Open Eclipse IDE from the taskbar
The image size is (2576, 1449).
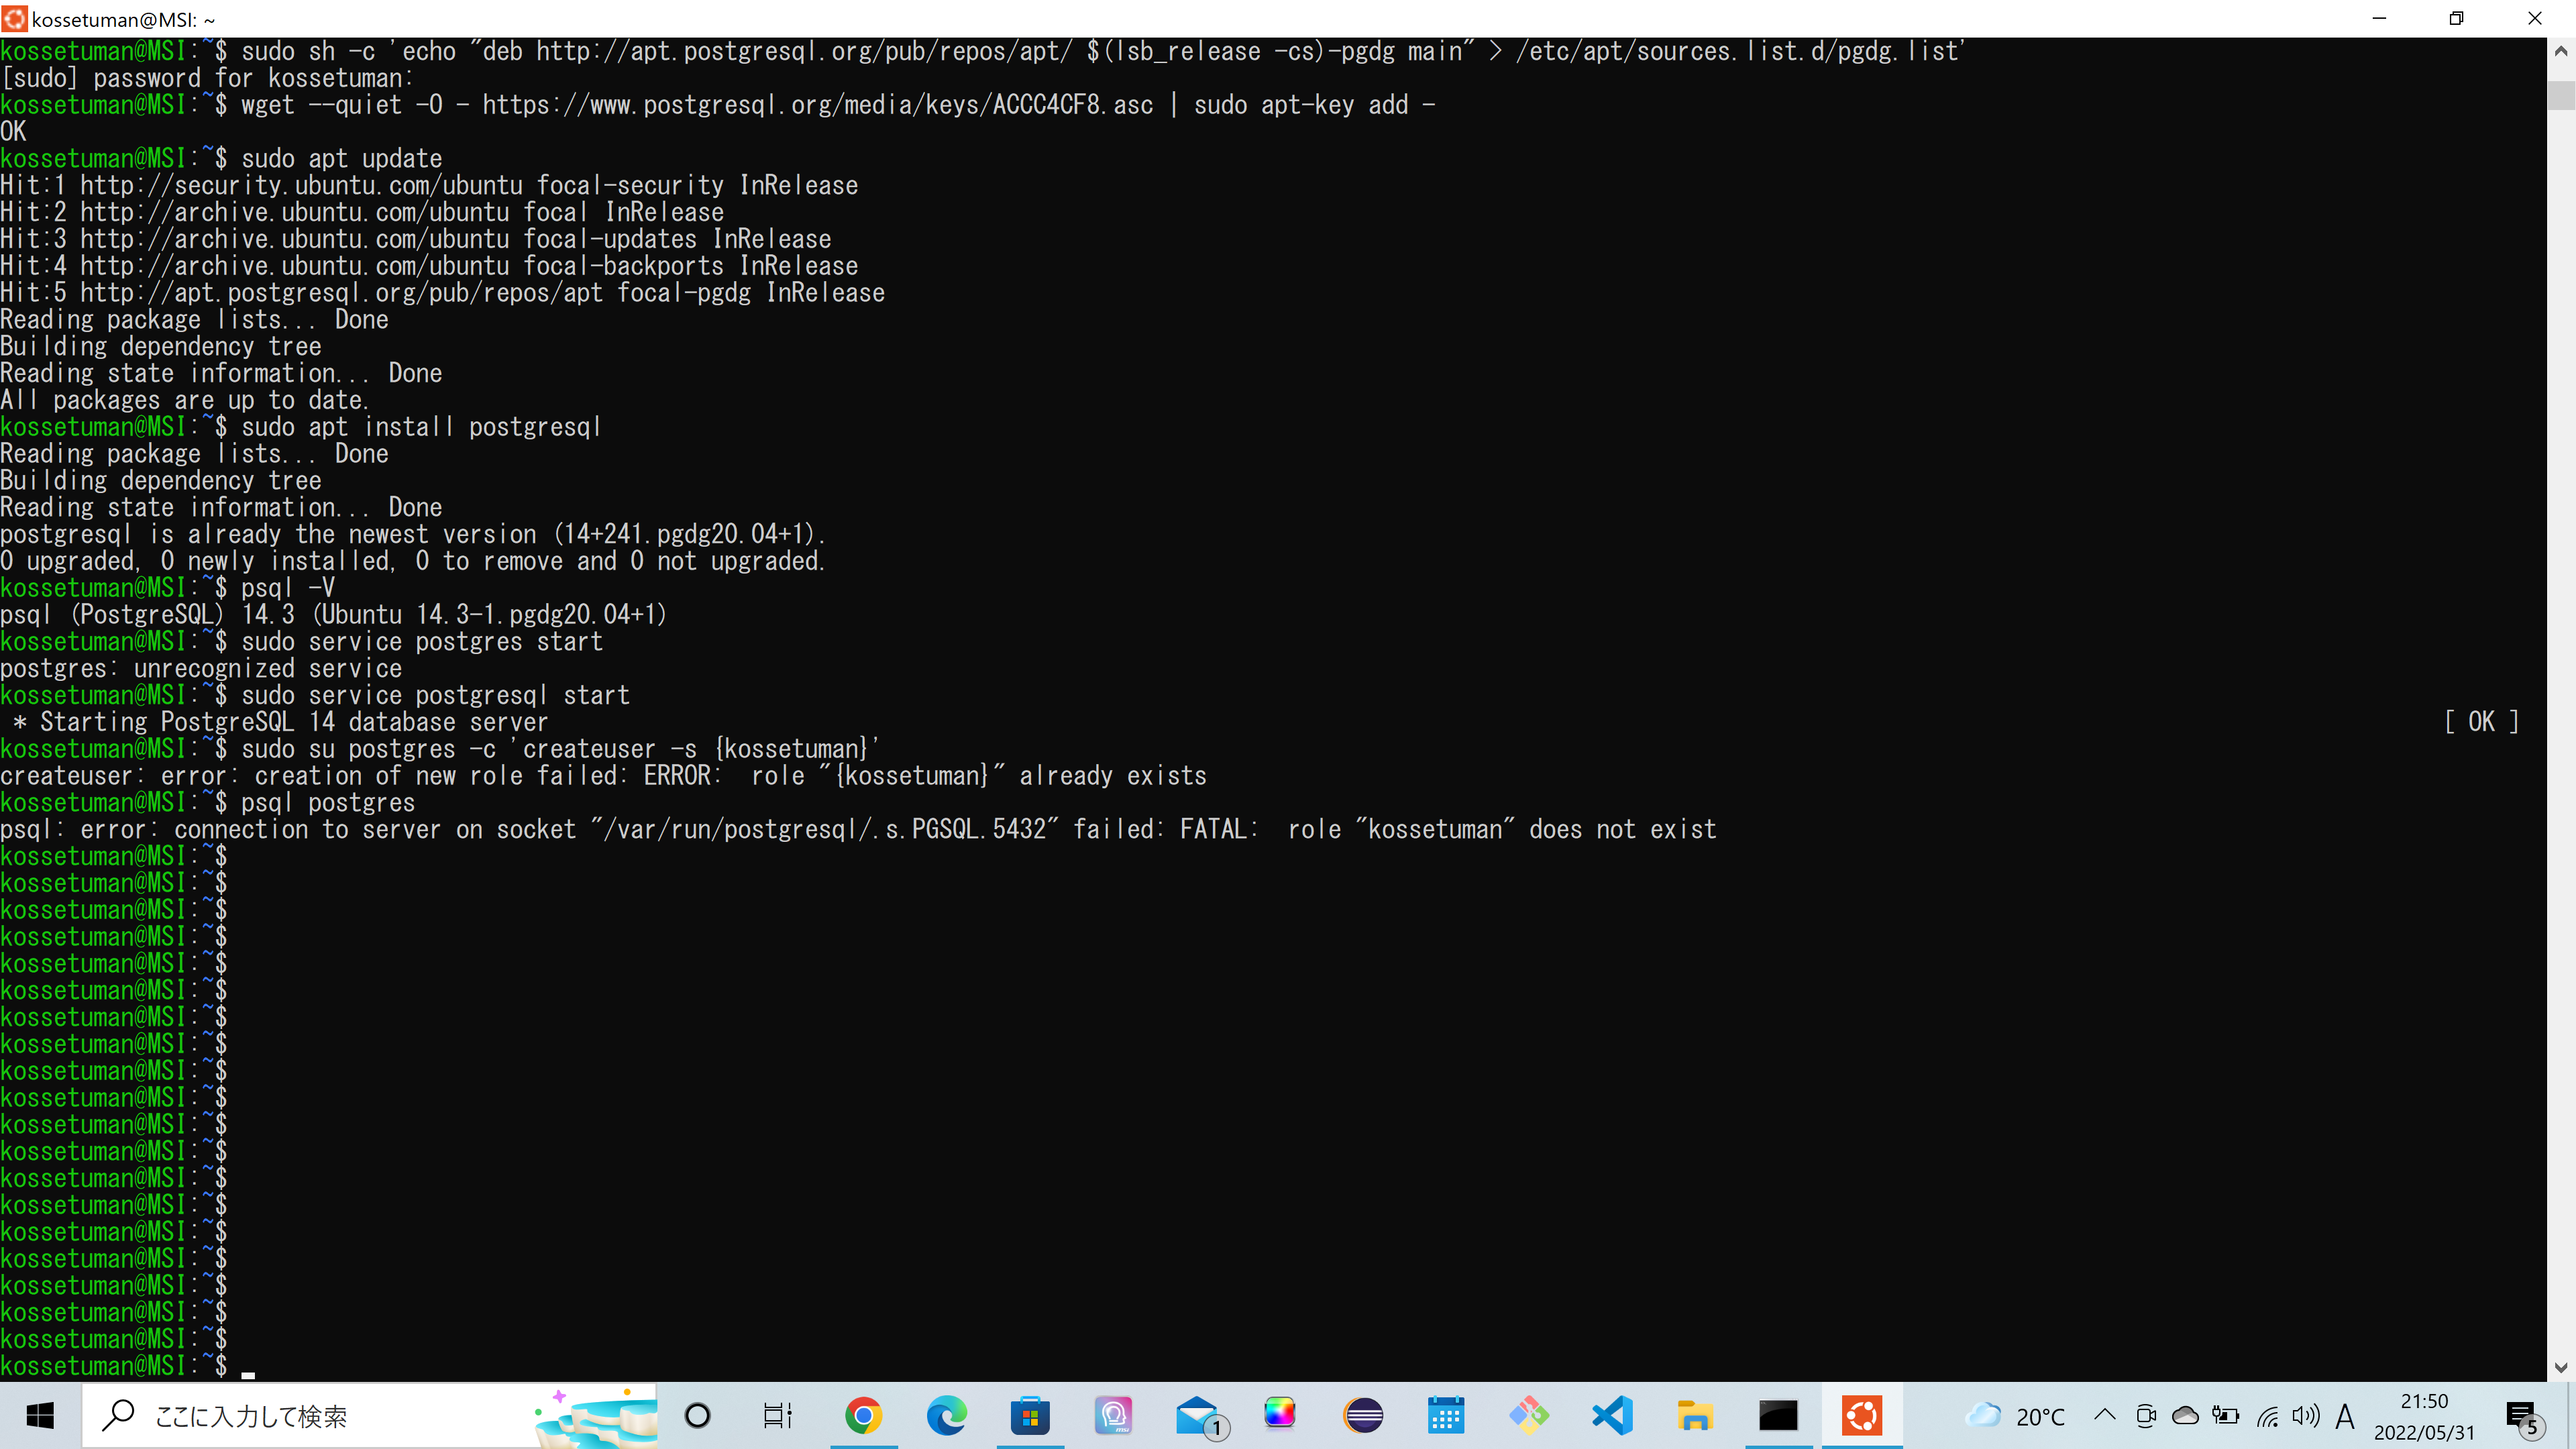(1363, 1416)
